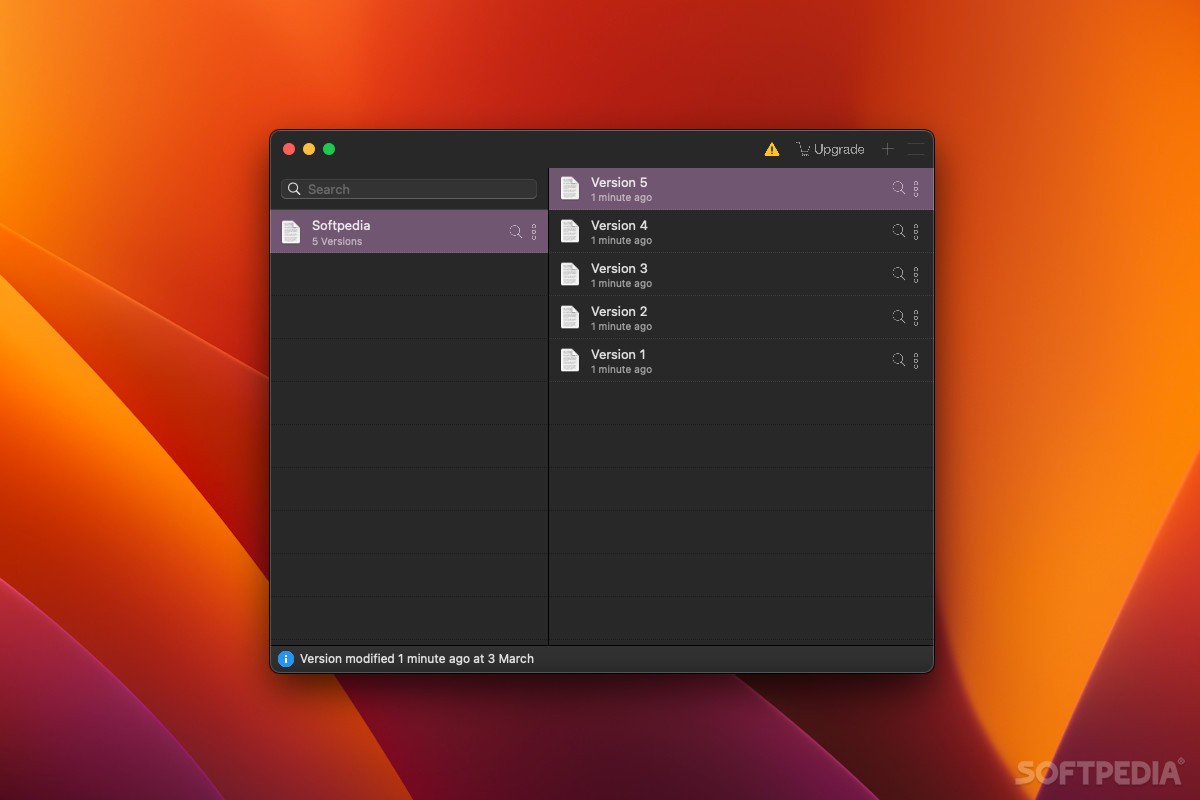Preview Version 2 with magnifier icon
The height and width of the screenshot is (800, 1200).
898,317
